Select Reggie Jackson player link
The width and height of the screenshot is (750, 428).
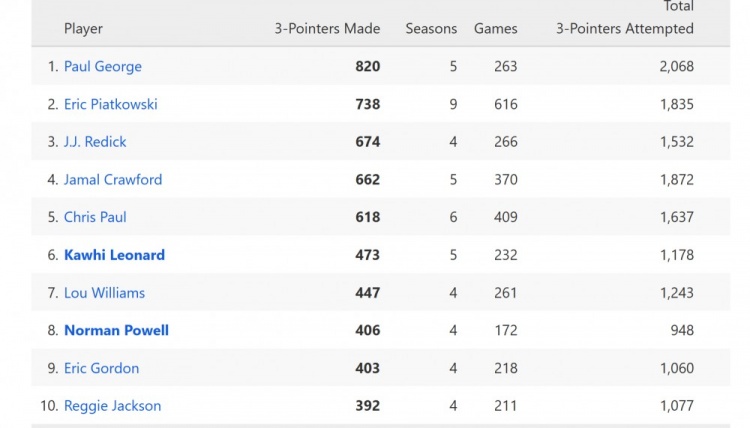pos(112,406)
